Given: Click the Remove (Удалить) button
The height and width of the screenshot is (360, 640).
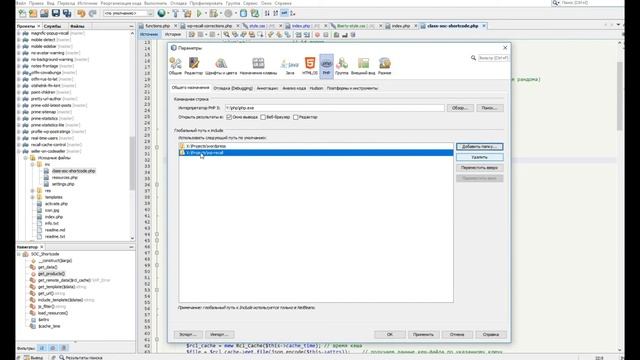Looking at the screenshot, I should 480,157.
